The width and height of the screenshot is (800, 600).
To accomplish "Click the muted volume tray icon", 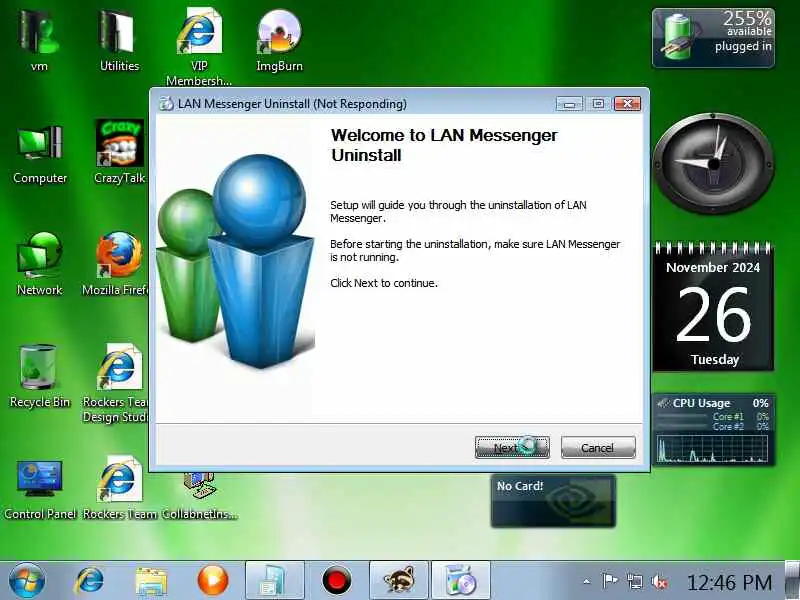I will [659, 581].
